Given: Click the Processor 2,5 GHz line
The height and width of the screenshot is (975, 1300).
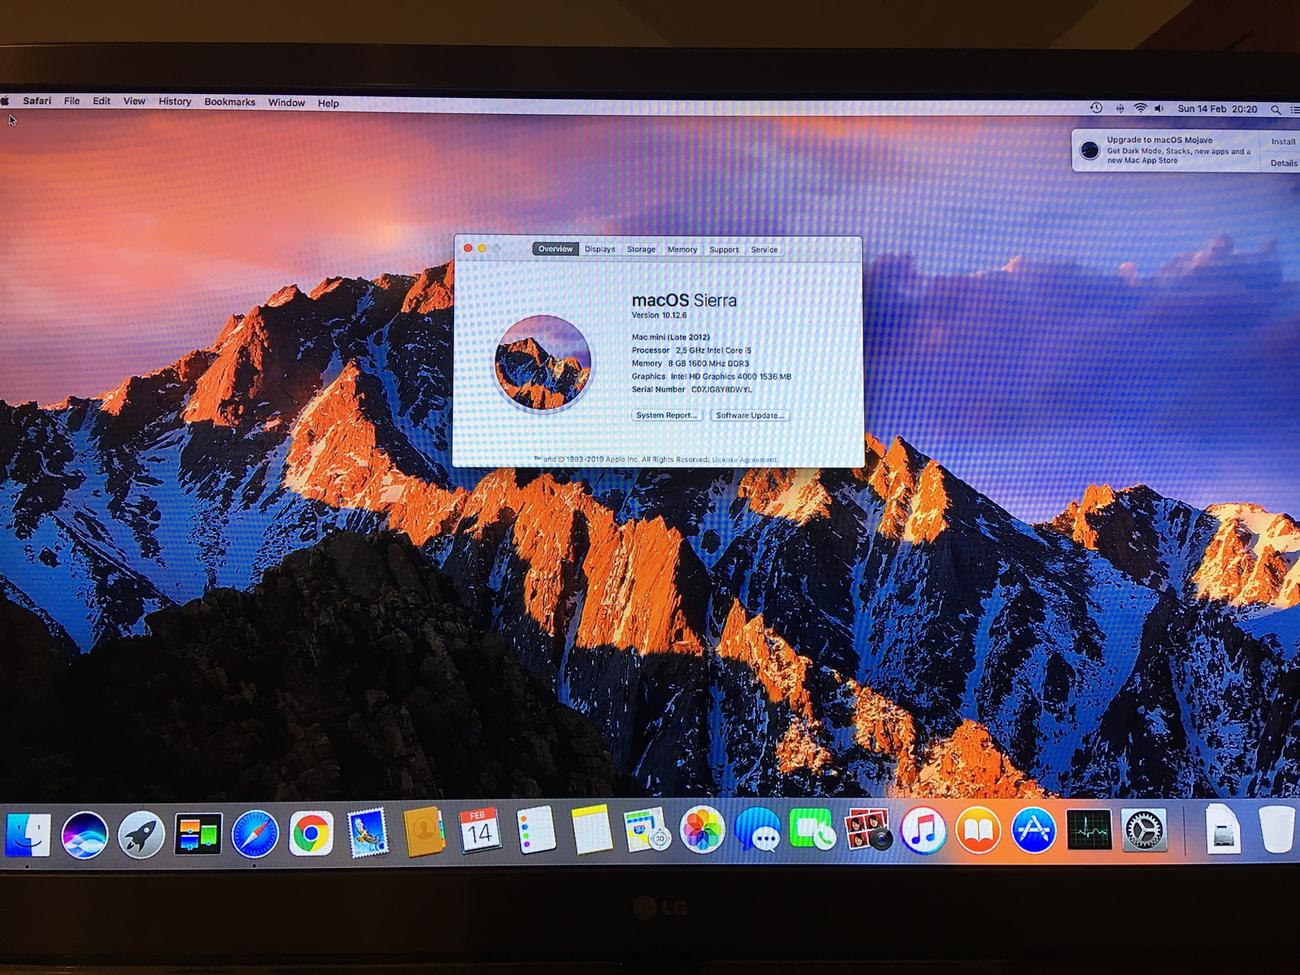Looking at the screenshot, I should [691, 350].
